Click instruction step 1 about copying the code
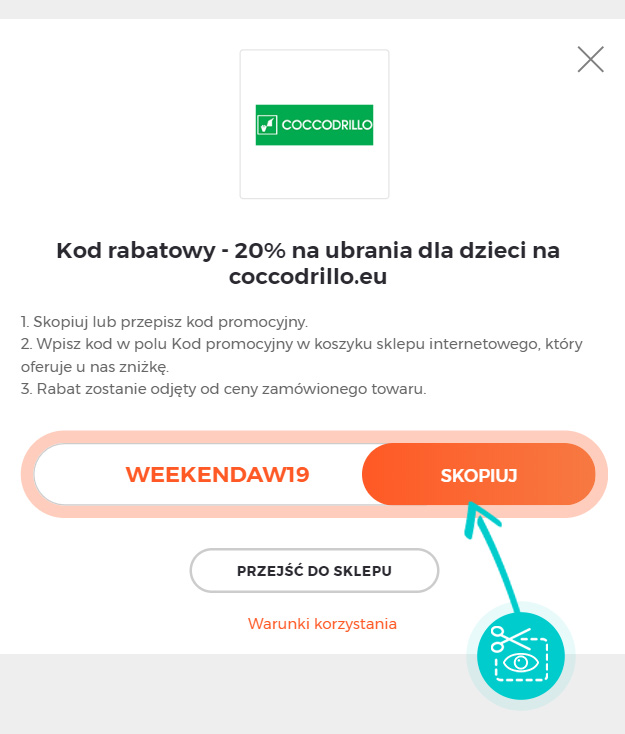625x734 pixels. pos(164,322)
